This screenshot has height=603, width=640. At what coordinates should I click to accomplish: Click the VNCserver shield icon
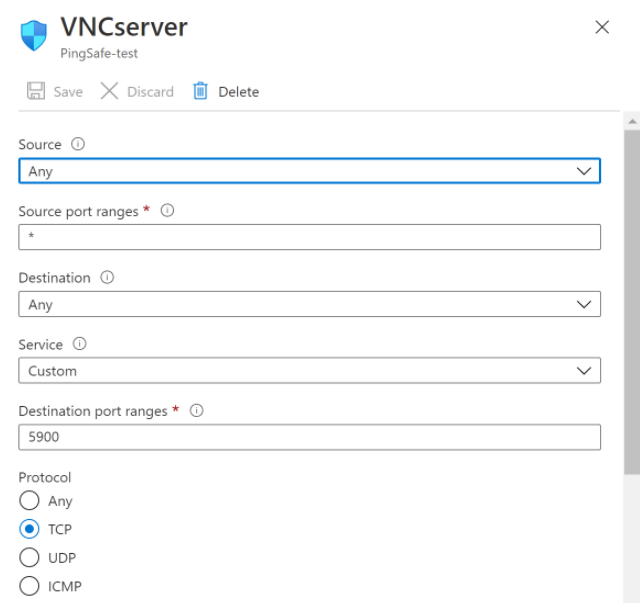[34, 36]
